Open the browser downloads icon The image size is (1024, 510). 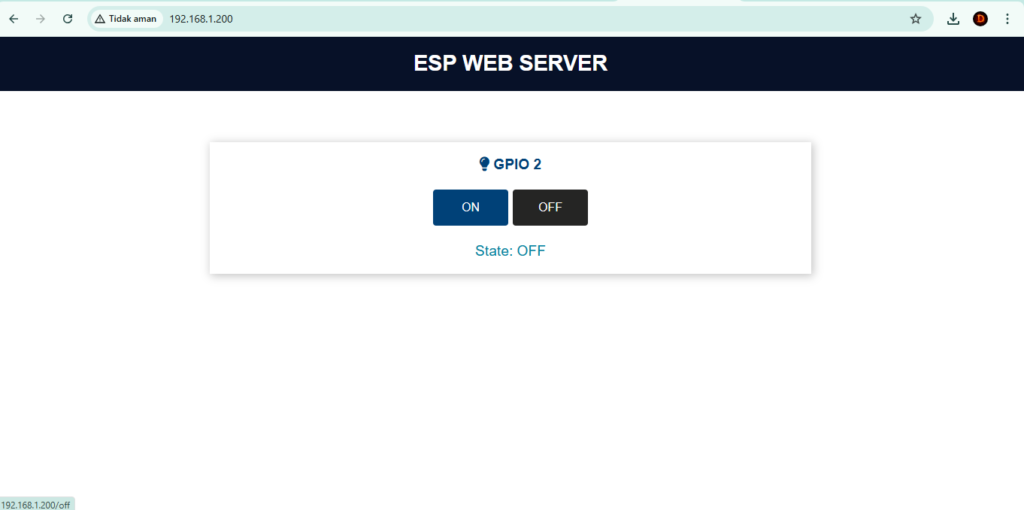click(x=953, y=19)
